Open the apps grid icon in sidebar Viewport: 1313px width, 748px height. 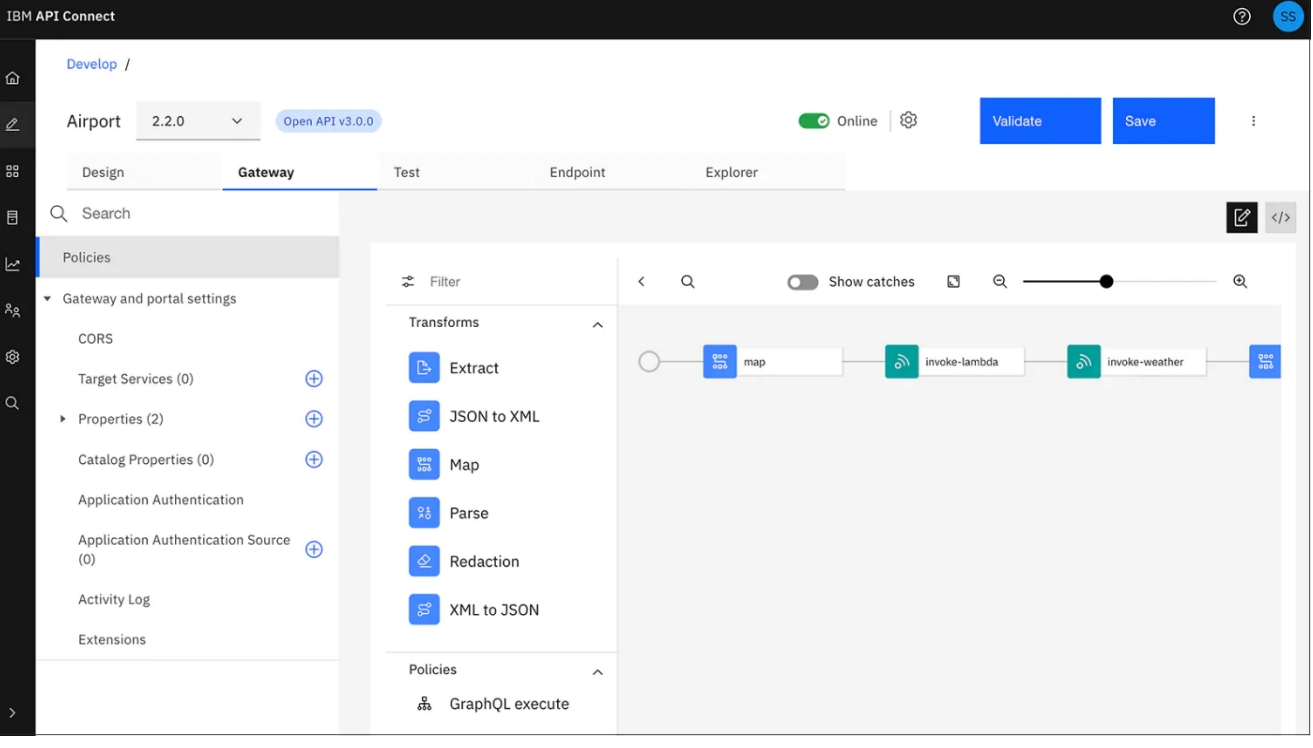click(x=13, y=172)
